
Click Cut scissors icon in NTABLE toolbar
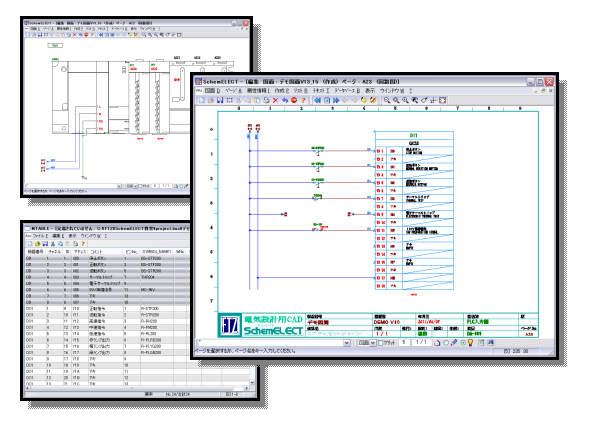click(53, 244)
